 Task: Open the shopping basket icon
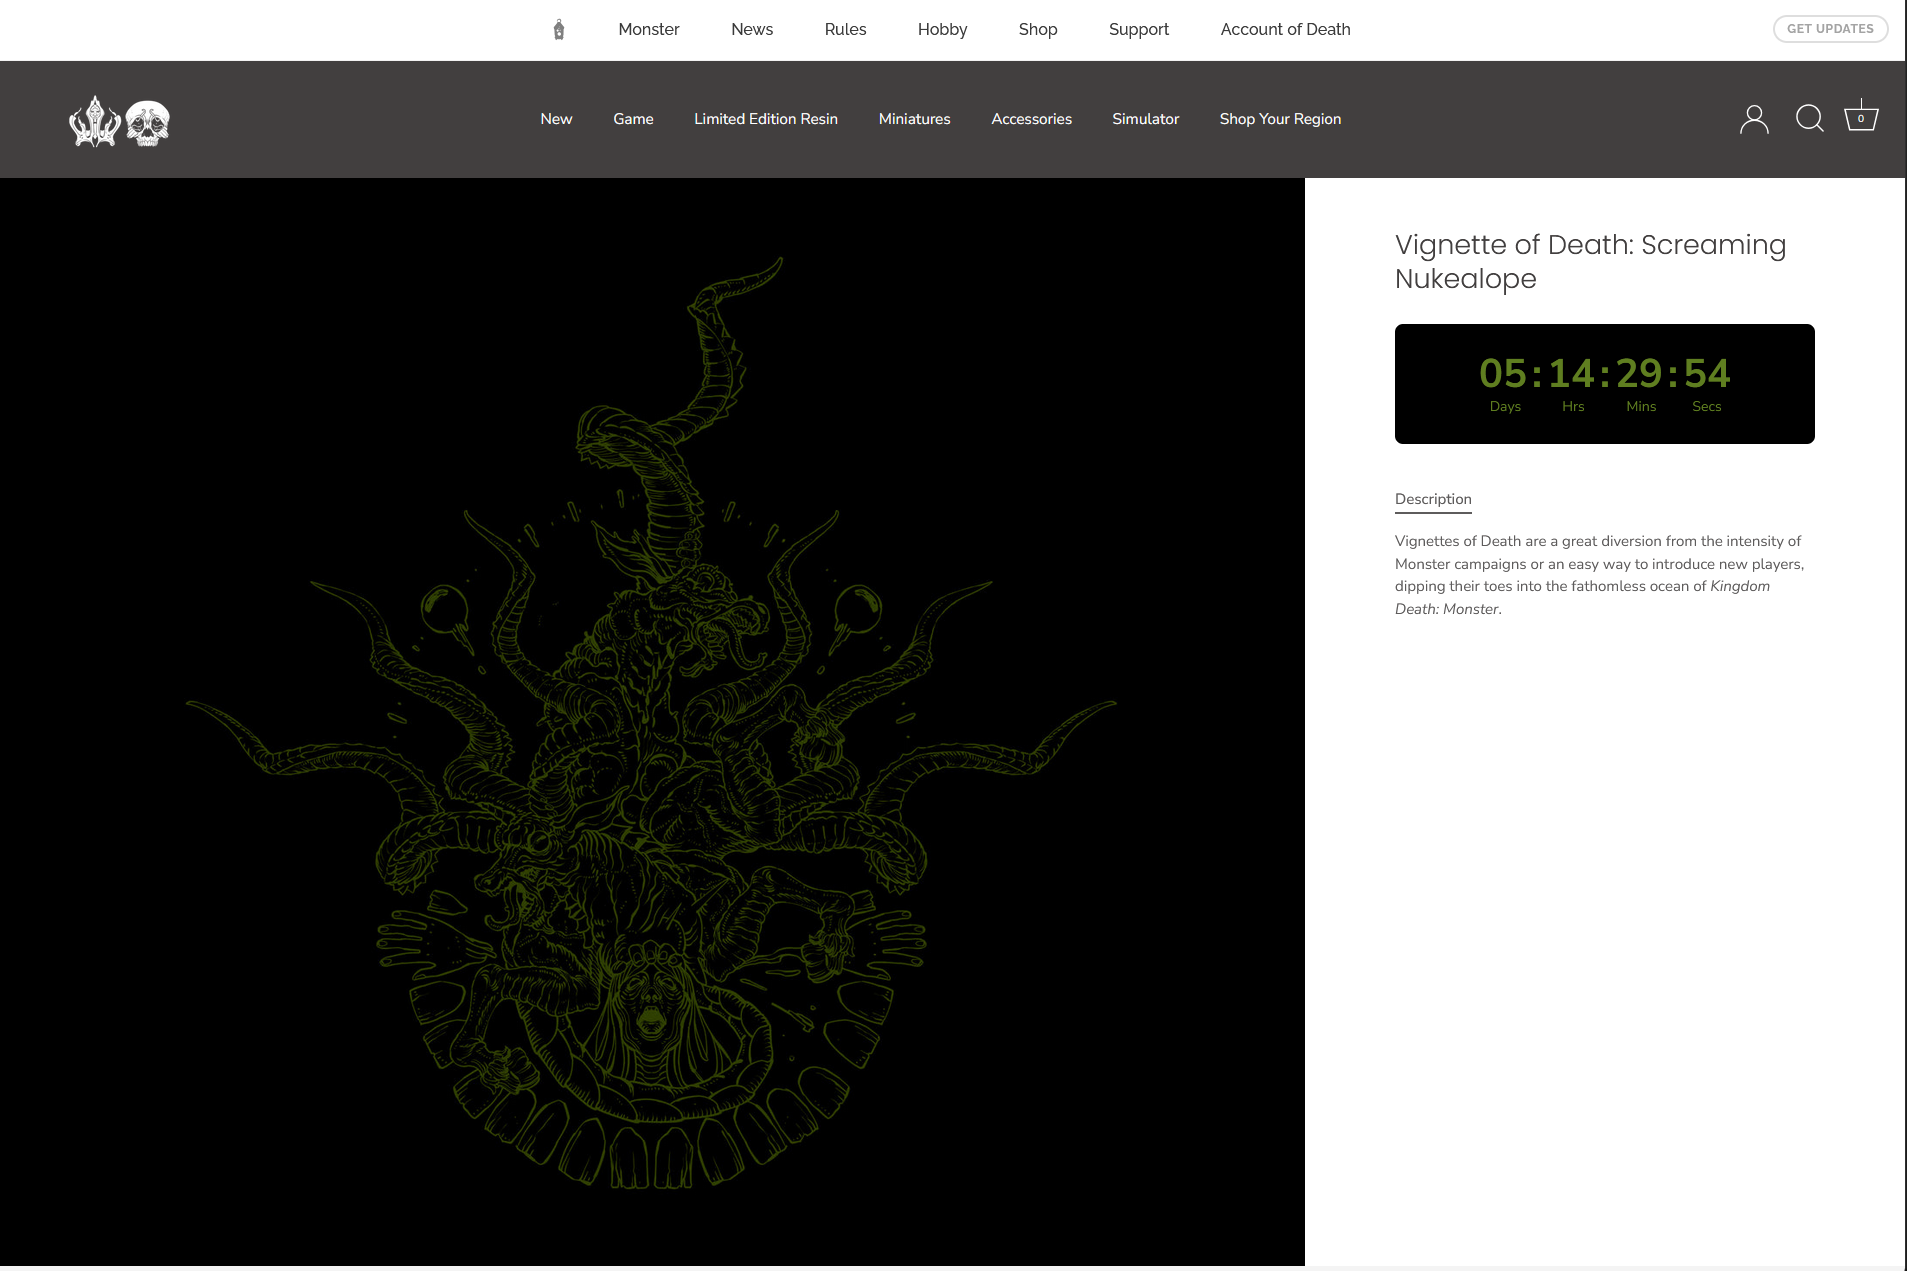[x=1861, y=117]
